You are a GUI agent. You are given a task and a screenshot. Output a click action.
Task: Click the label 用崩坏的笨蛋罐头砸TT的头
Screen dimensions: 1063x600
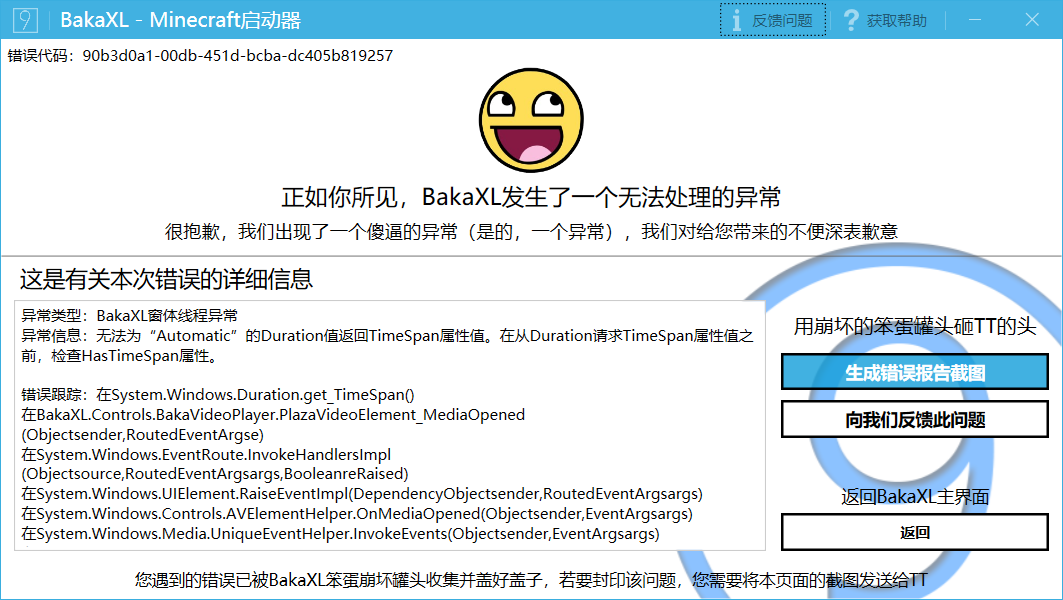(x=915, y=326)
